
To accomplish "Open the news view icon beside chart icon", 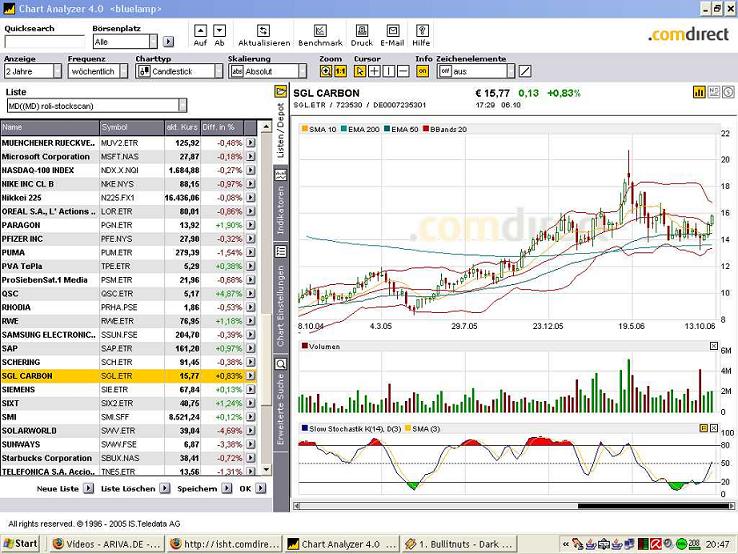I will (714, 92).
